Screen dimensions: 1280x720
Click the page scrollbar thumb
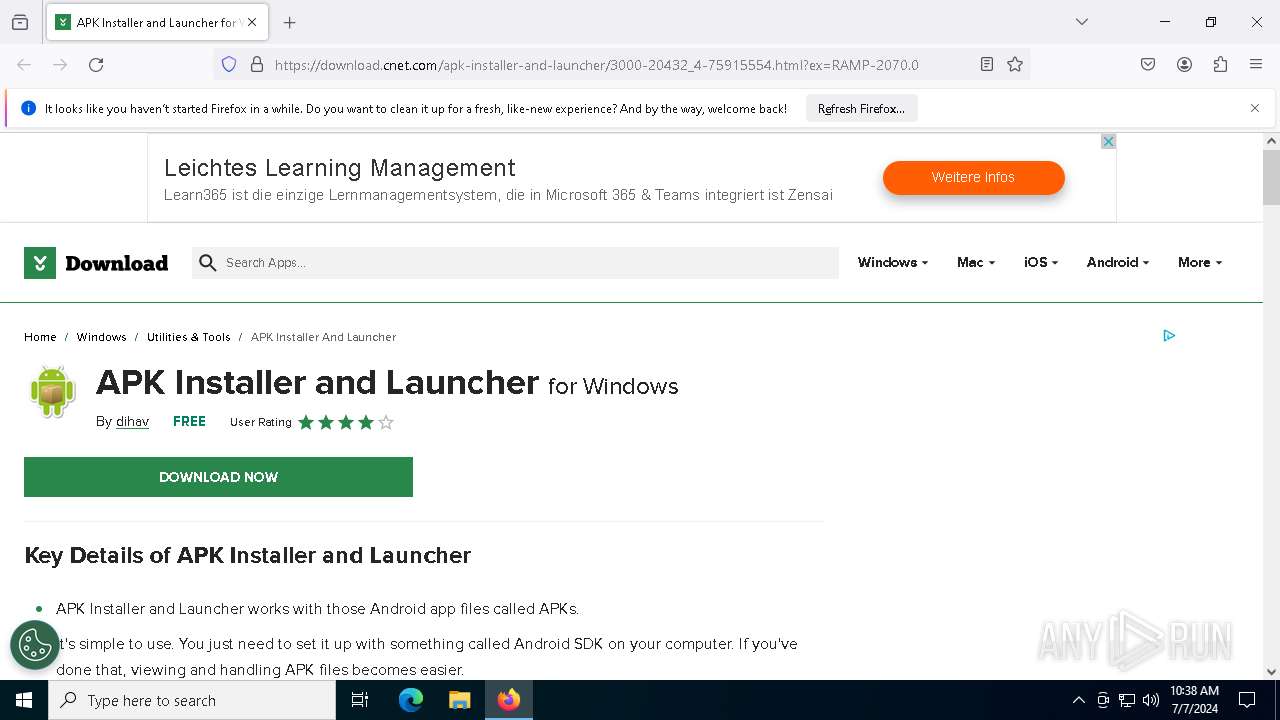point(1271,177)
